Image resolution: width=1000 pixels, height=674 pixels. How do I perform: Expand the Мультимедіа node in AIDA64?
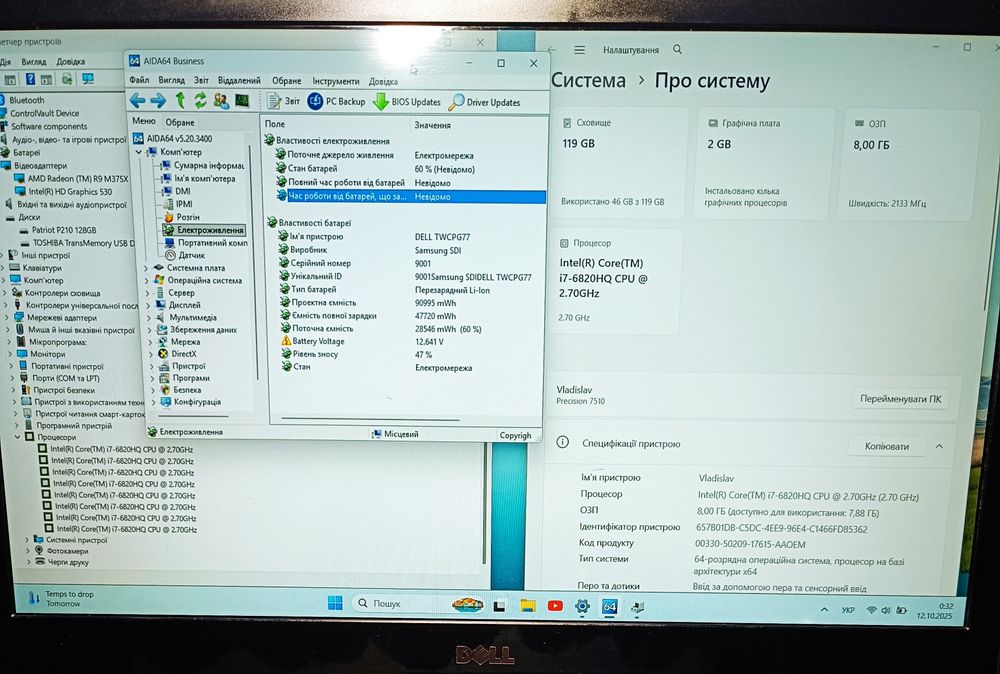click(x=149, y=318)
